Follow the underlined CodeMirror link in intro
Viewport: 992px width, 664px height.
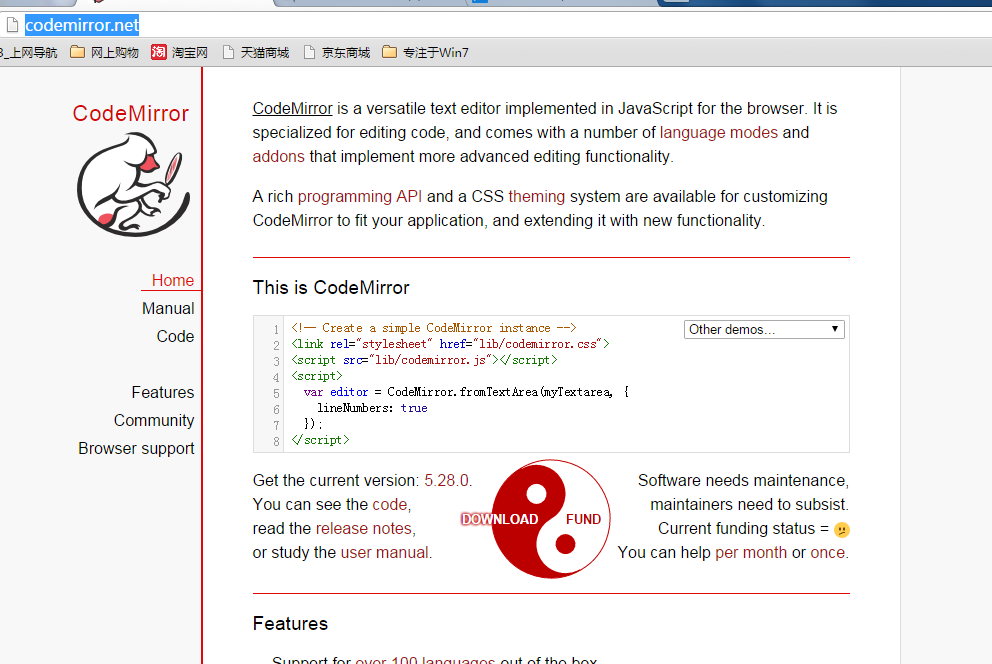pos(292,109)
